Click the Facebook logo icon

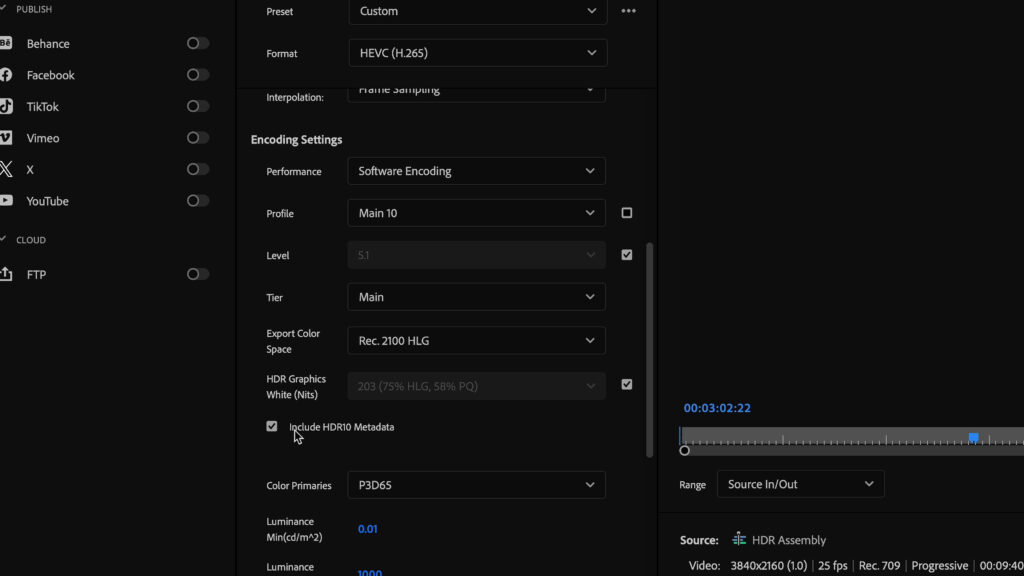(x=6, y=75)
